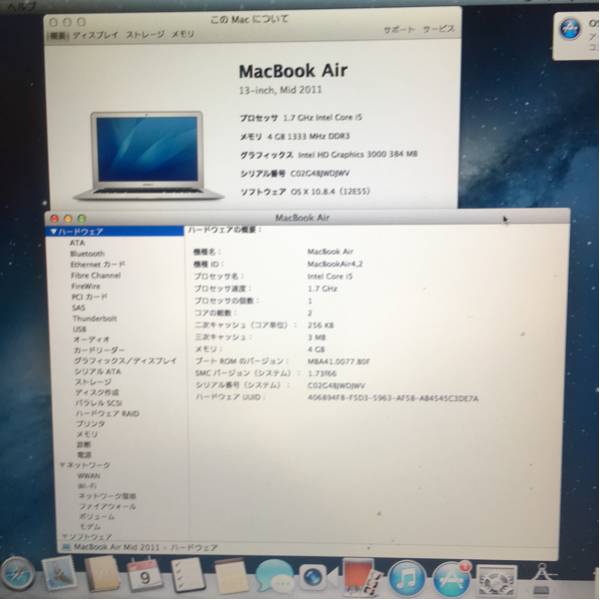Open Safari from the Dock

(x=16, y=575)
